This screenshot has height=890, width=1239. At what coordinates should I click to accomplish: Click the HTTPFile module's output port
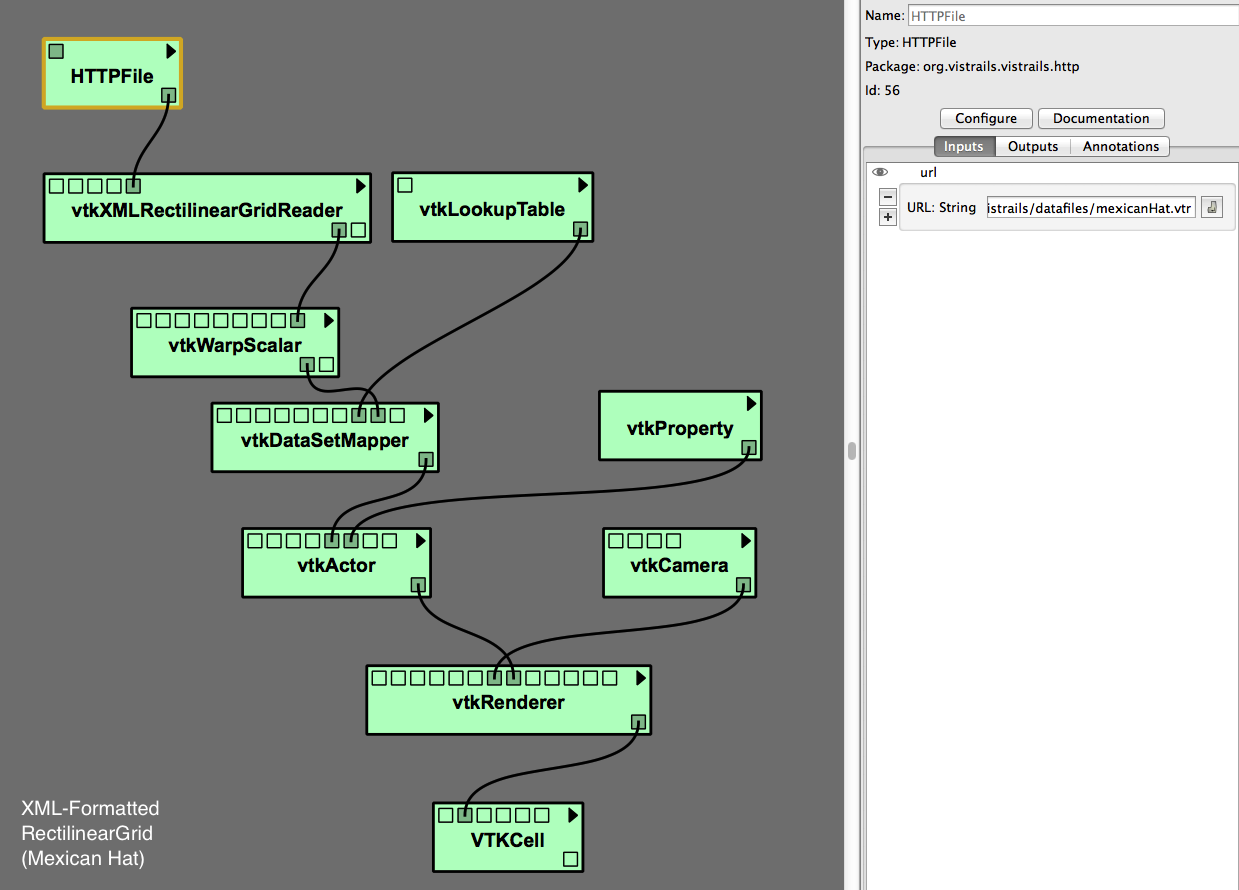[169, 95]
